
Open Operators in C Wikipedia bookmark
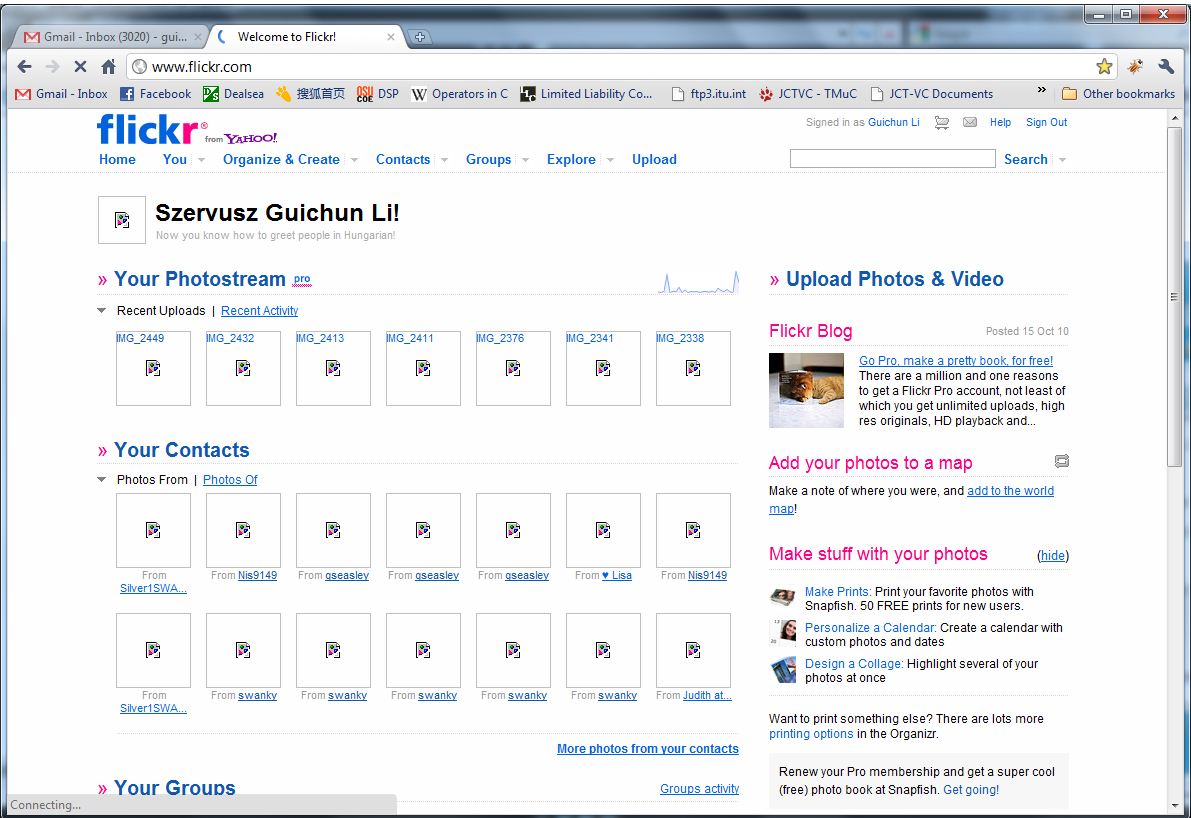click(x=460, y=94)
